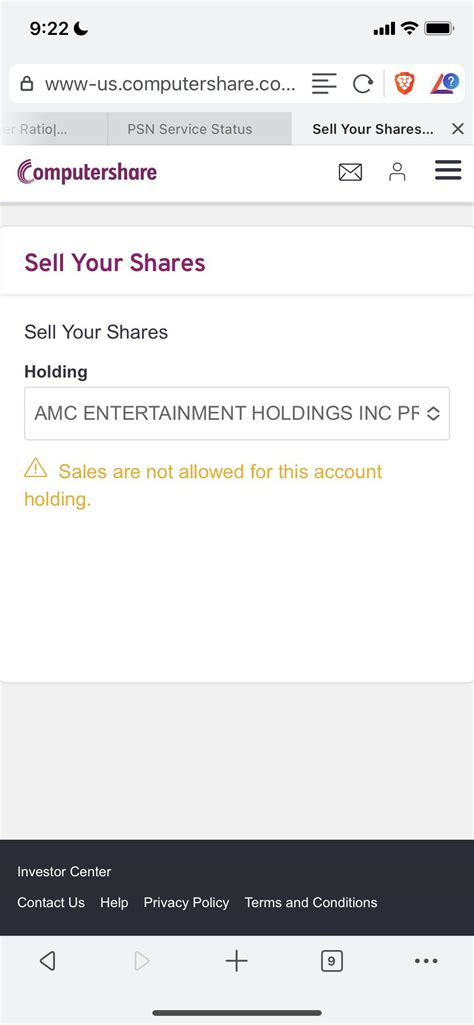Expand the hamburger navigation menu
The image size is (474, 1025).
tap(448, 171)
